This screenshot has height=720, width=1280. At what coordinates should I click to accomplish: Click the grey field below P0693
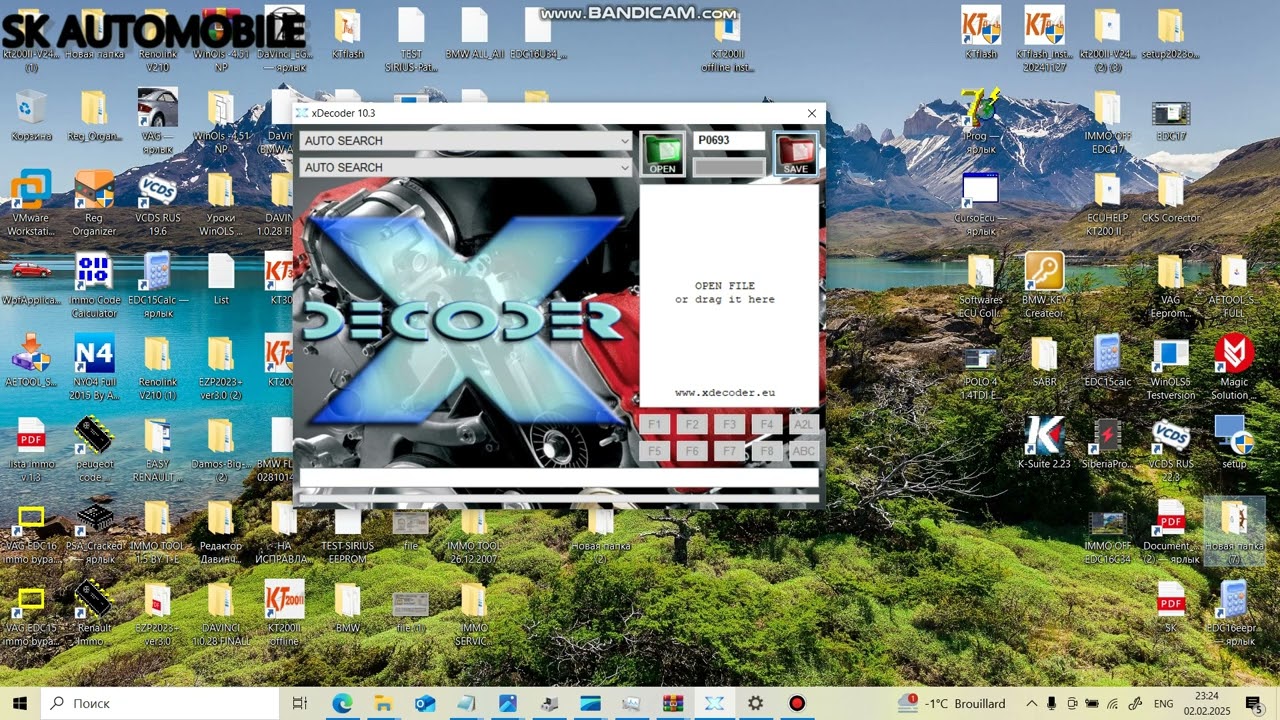pos(729,167)
